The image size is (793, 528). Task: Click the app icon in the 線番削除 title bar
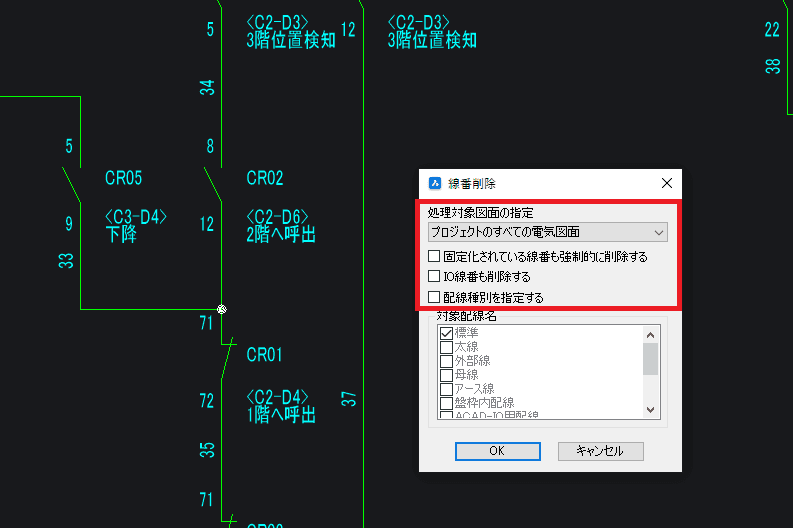[x=435, y=184]
